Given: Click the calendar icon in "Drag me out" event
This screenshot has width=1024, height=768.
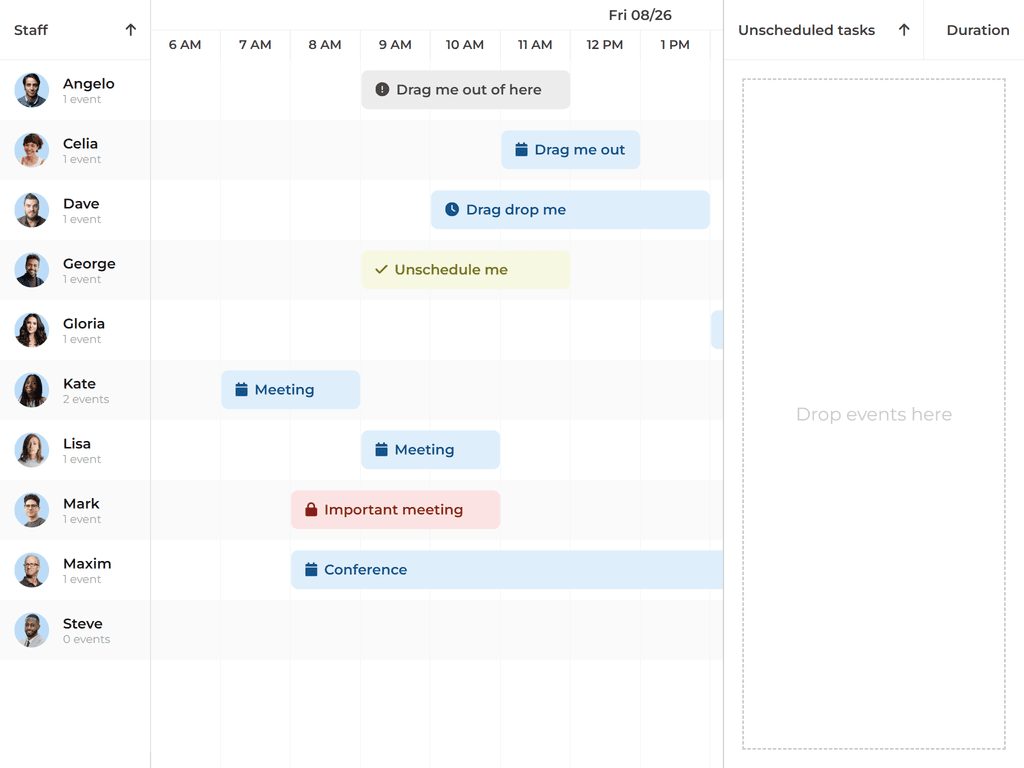Looking at the screenshot, I should (x=520, y=149).
